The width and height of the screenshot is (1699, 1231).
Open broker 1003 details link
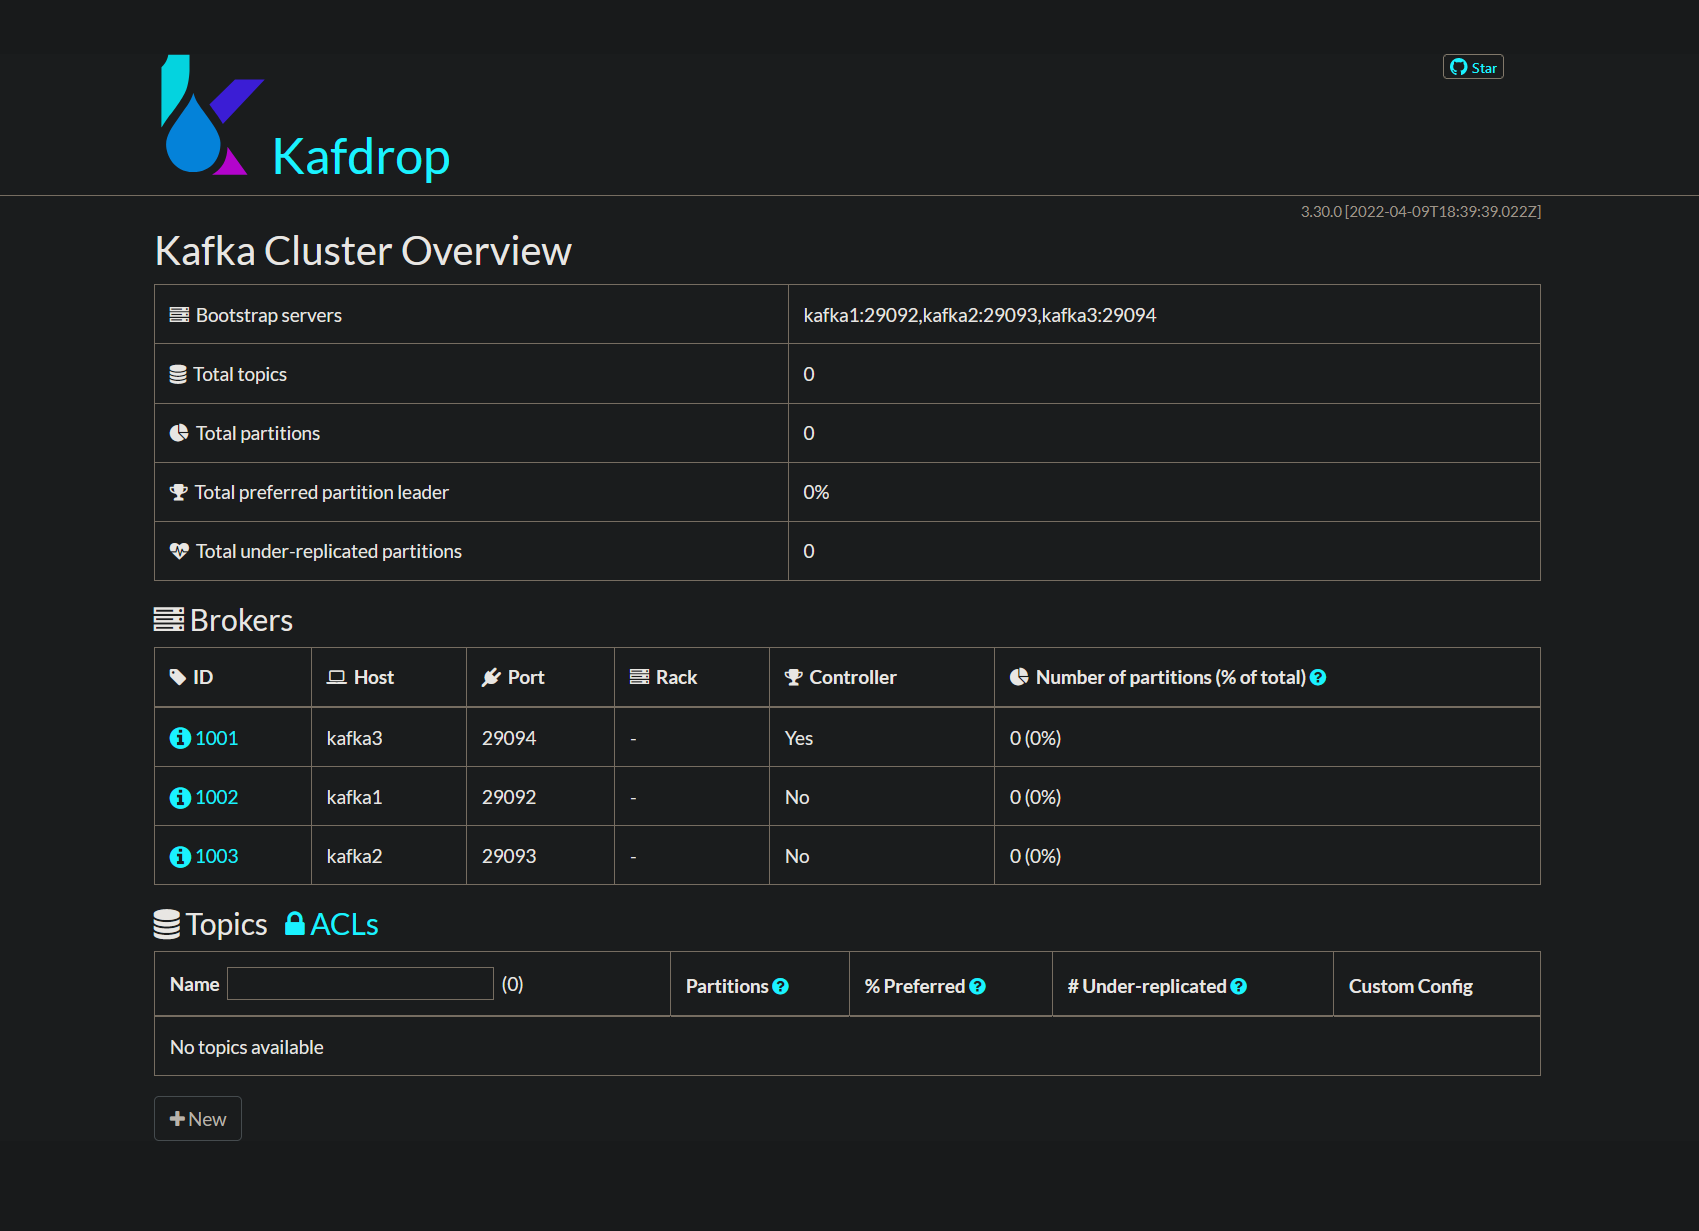(x=217, y=856)
